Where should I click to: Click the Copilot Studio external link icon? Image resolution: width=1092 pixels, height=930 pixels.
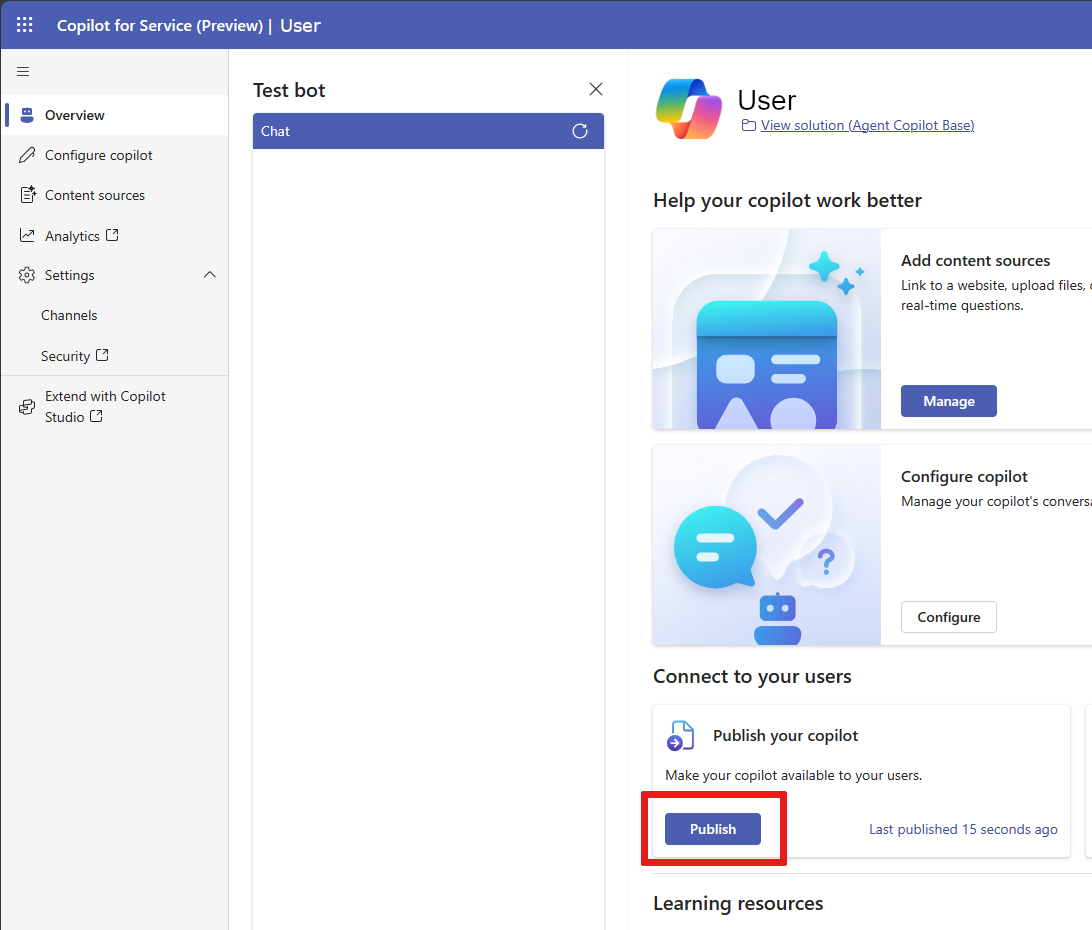coord(96,417)
